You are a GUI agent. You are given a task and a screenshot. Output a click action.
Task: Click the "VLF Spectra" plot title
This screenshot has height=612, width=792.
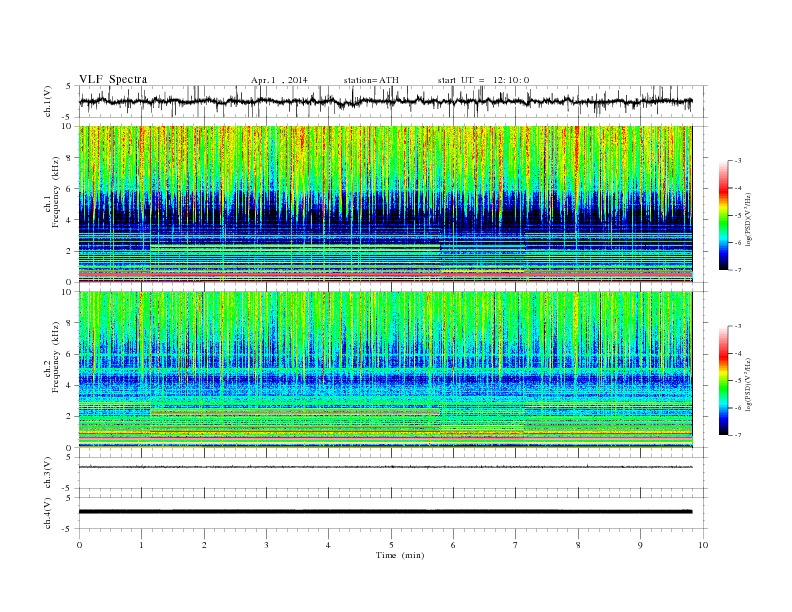pyautogui.click(x=113, y=79)
